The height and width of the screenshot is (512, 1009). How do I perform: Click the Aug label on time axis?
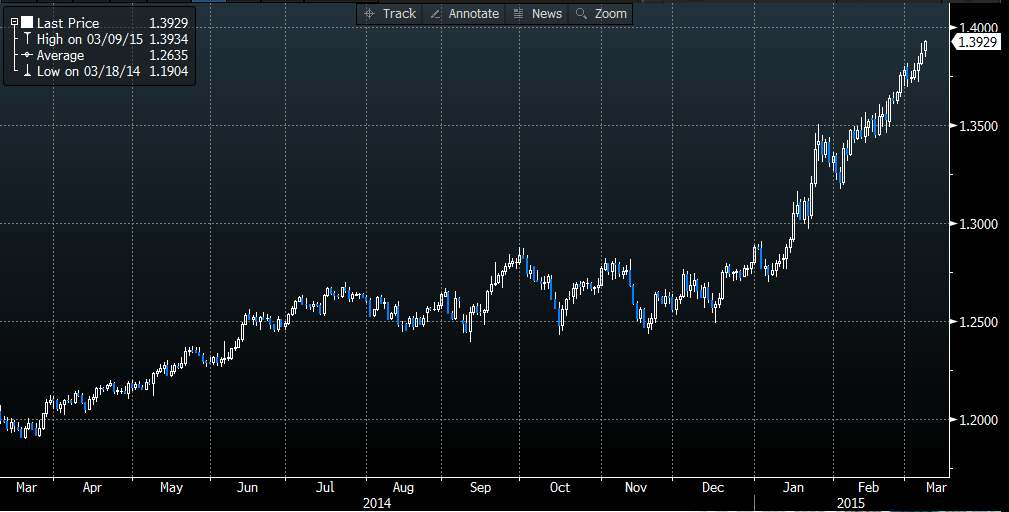[403, 488]
